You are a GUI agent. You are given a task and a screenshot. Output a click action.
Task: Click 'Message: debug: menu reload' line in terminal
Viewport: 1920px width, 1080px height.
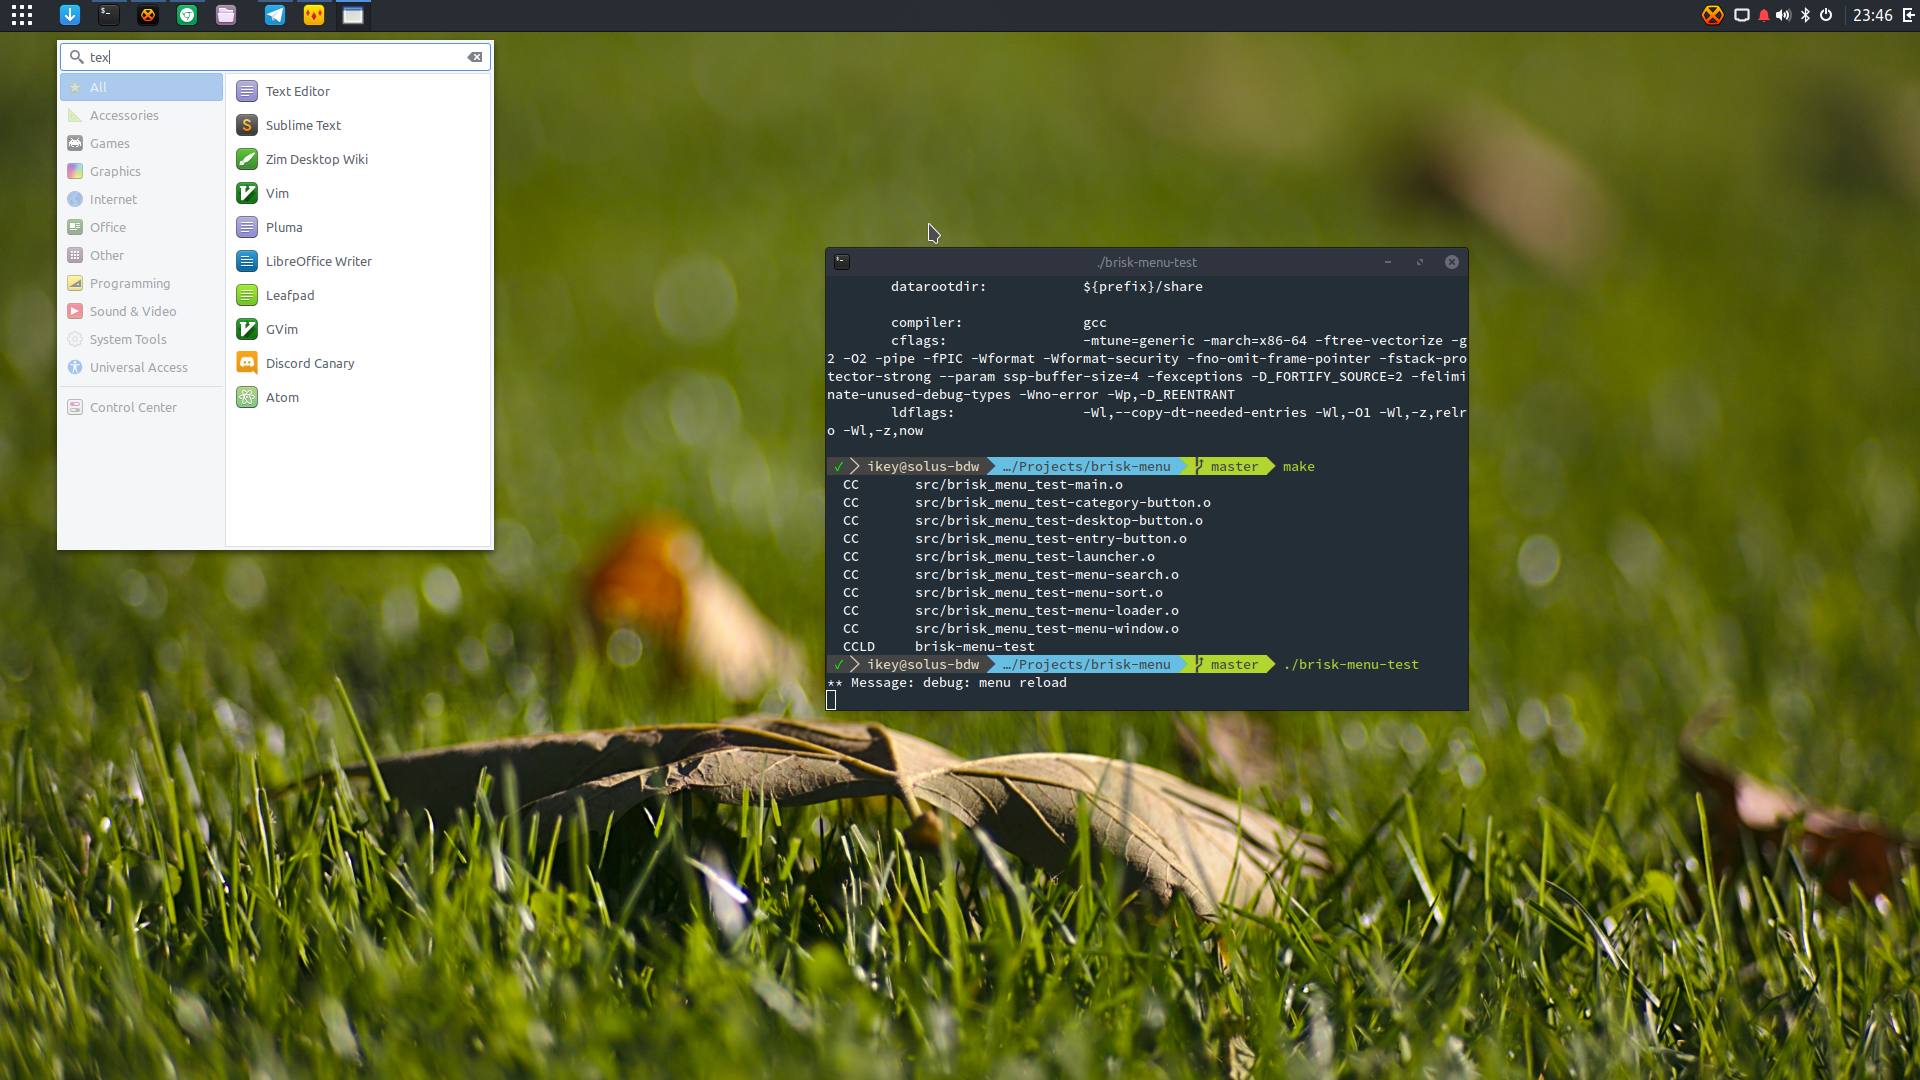pos(947,683)
